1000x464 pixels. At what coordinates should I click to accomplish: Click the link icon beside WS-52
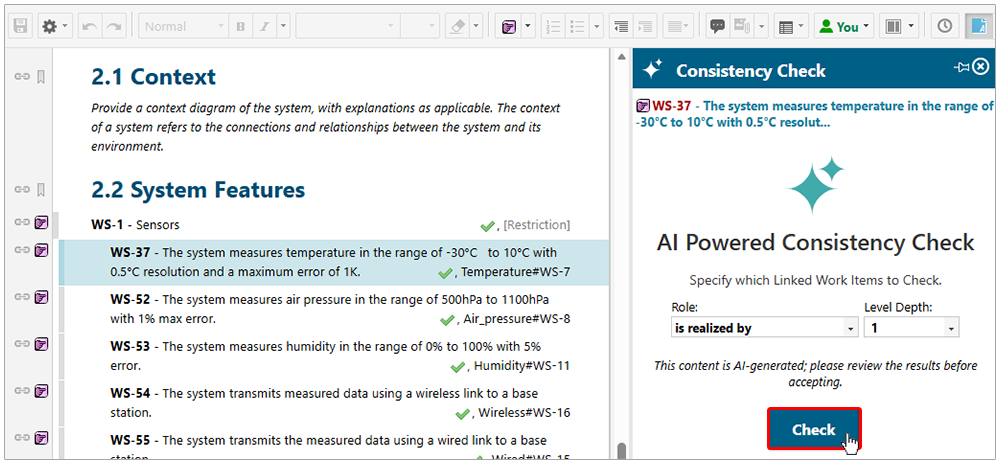pos(22,297)
